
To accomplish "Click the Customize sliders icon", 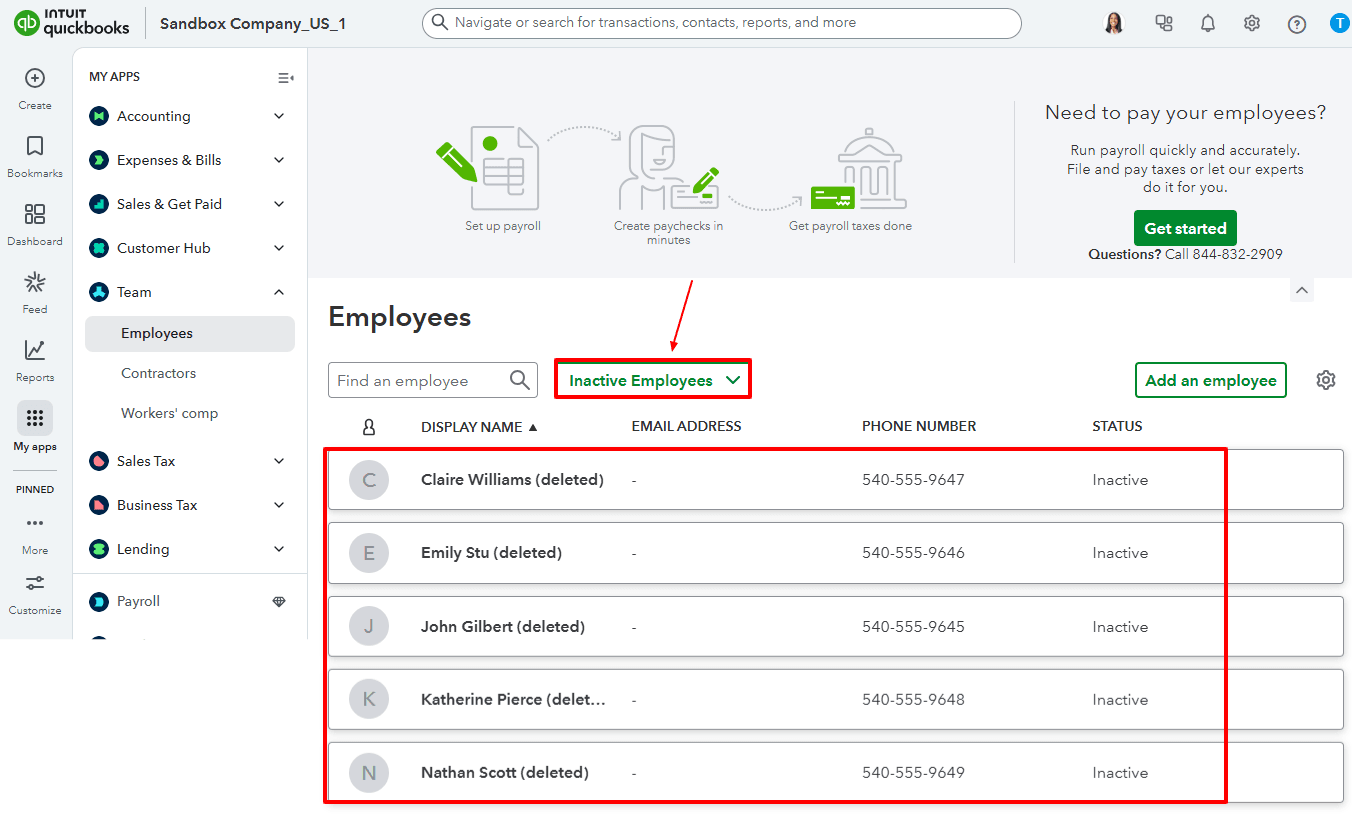I will [35, 583].
